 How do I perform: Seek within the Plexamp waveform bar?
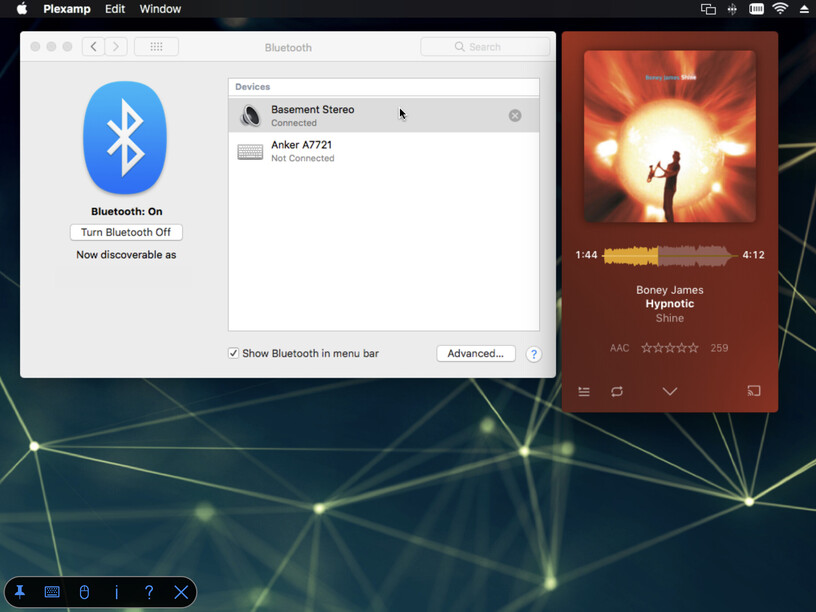[670, 255]
